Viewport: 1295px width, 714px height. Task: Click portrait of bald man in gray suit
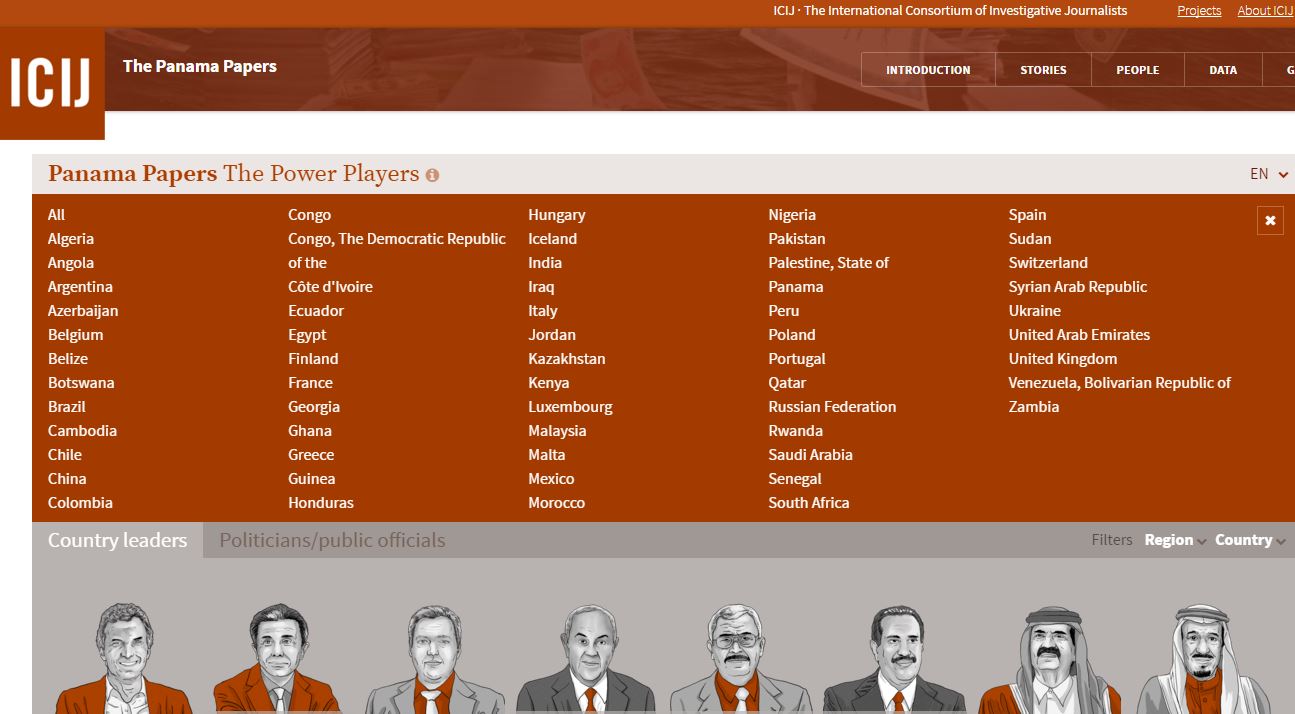585,658
